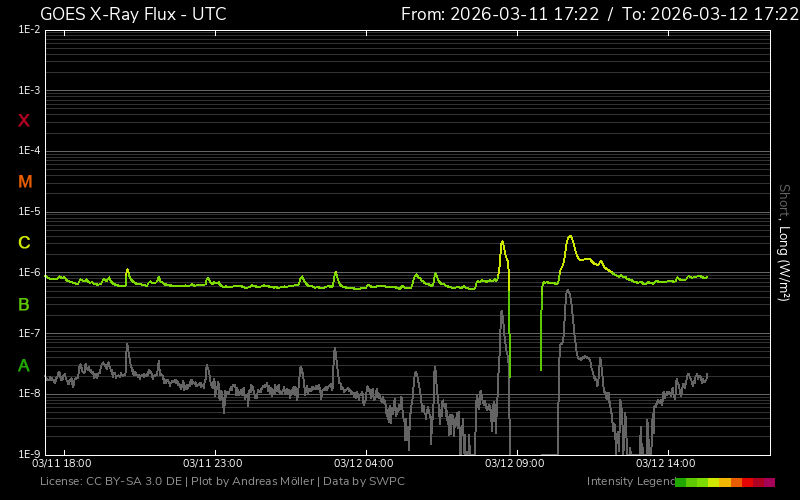This screenshot has width=800, height=500.
Task: Click the orange M flare class label
Action: point(25,182)
